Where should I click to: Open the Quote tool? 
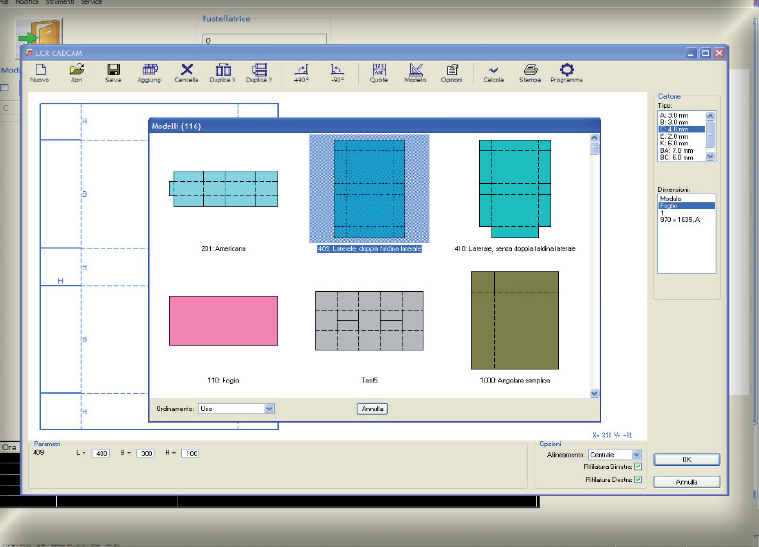point(378,71)
